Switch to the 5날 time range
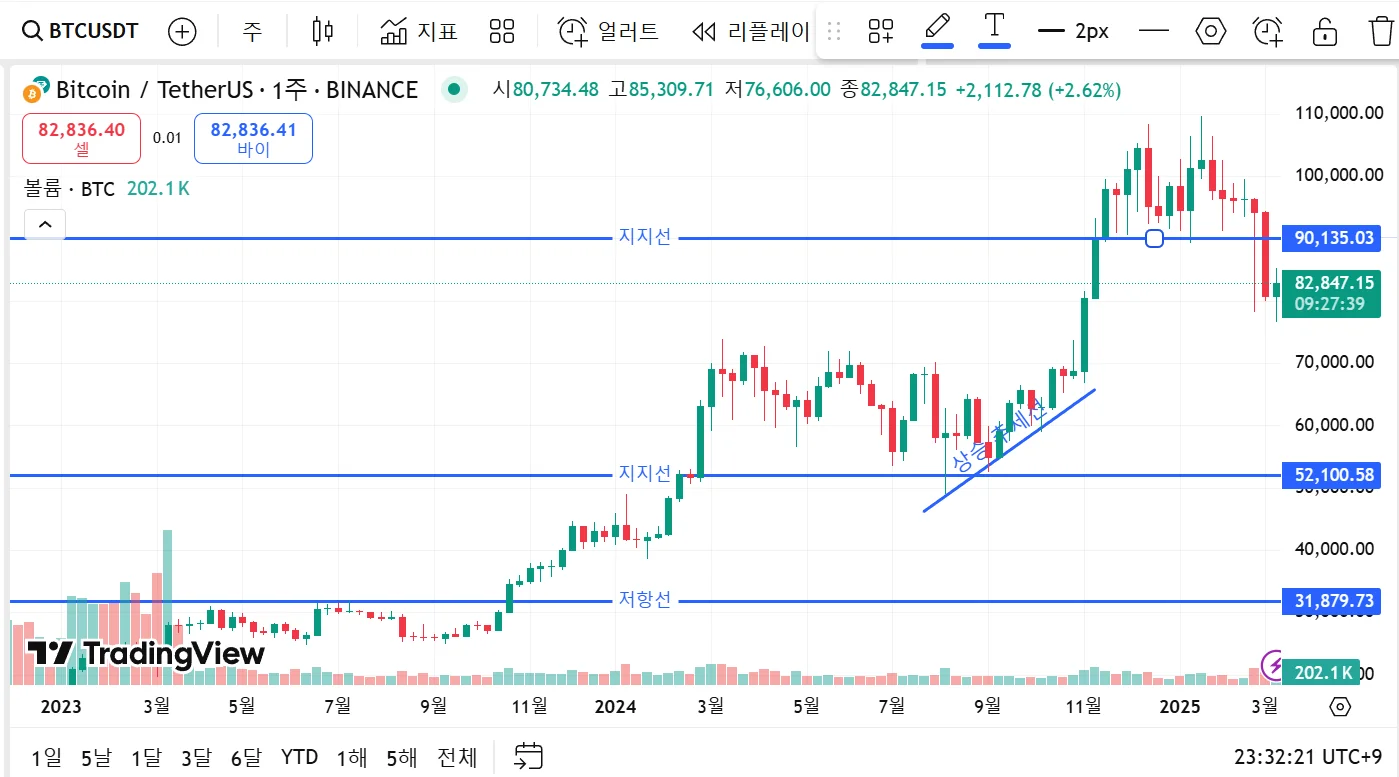The height and width of the screenshot is (777, 1399). [x=96, y=757]
